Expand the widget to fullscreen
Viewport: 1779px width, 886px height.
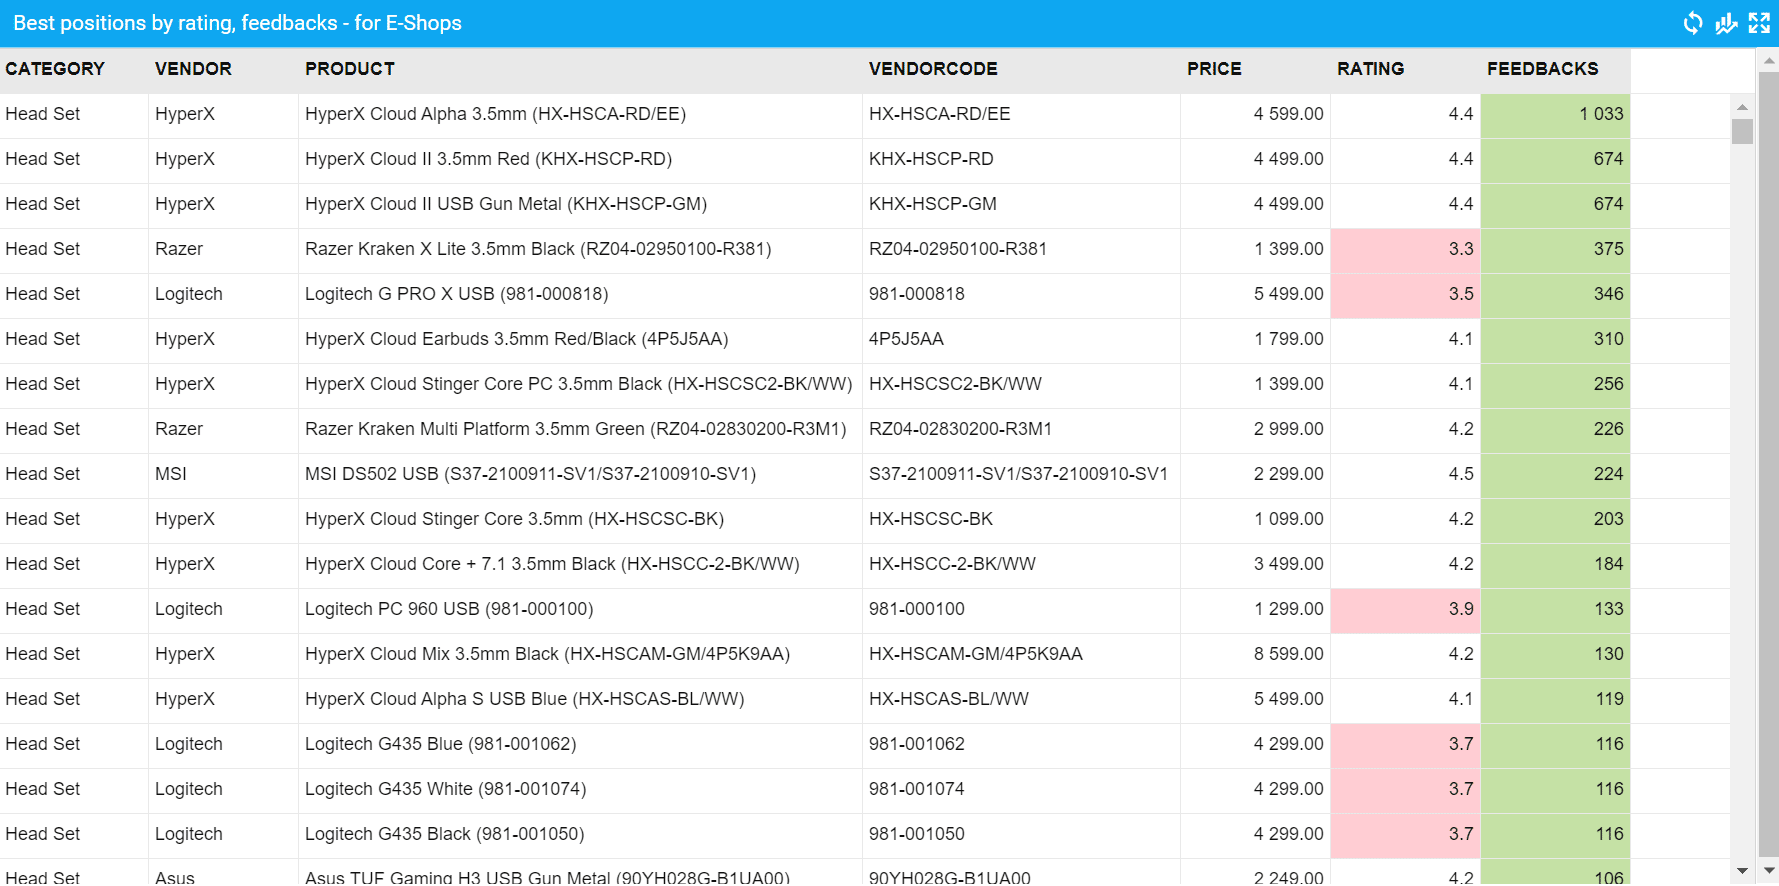(1759, 23)
